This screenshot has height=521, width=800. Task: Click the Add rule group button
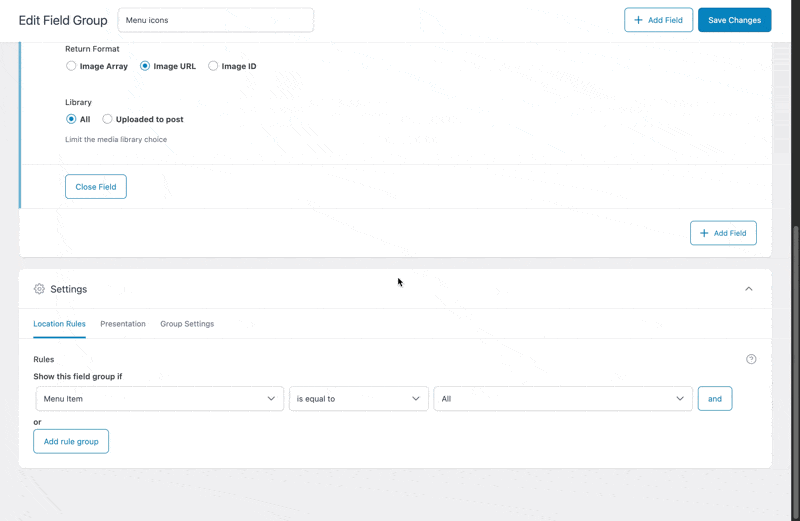pyautogui.click(x=71, y=441)
